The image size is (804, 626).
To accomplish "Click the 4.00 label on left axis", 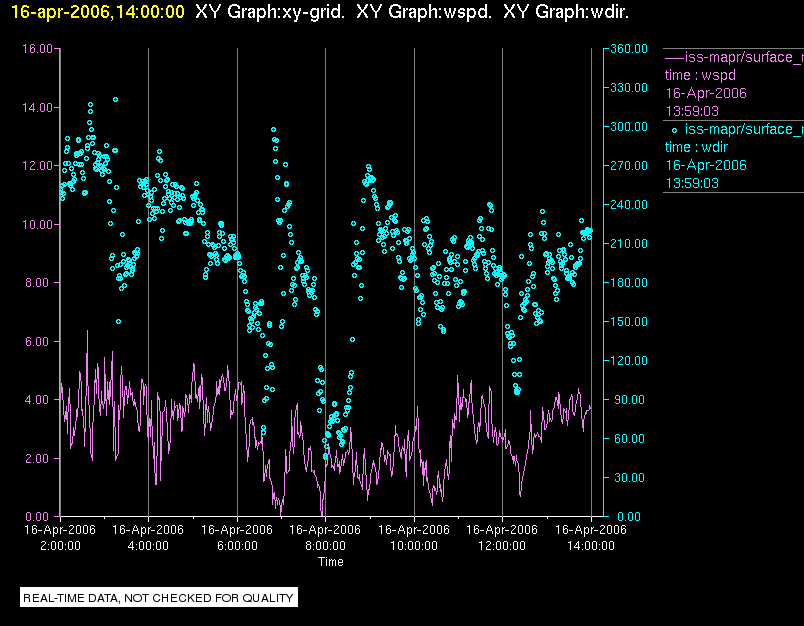I will click(39, 399).
